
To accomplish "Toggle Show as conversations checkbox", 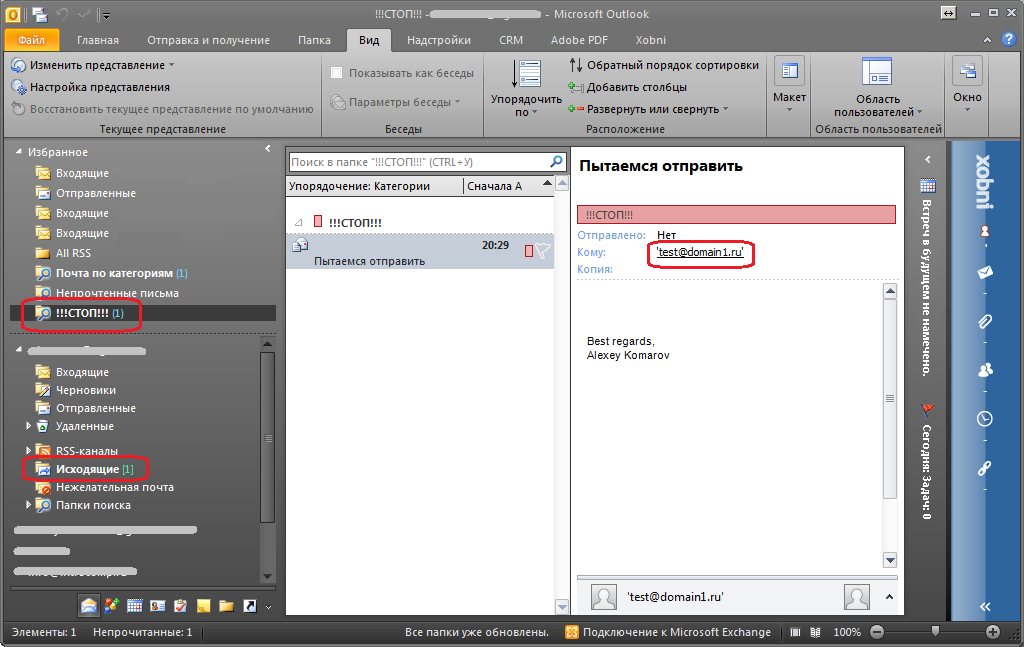I will pos(336,72).
